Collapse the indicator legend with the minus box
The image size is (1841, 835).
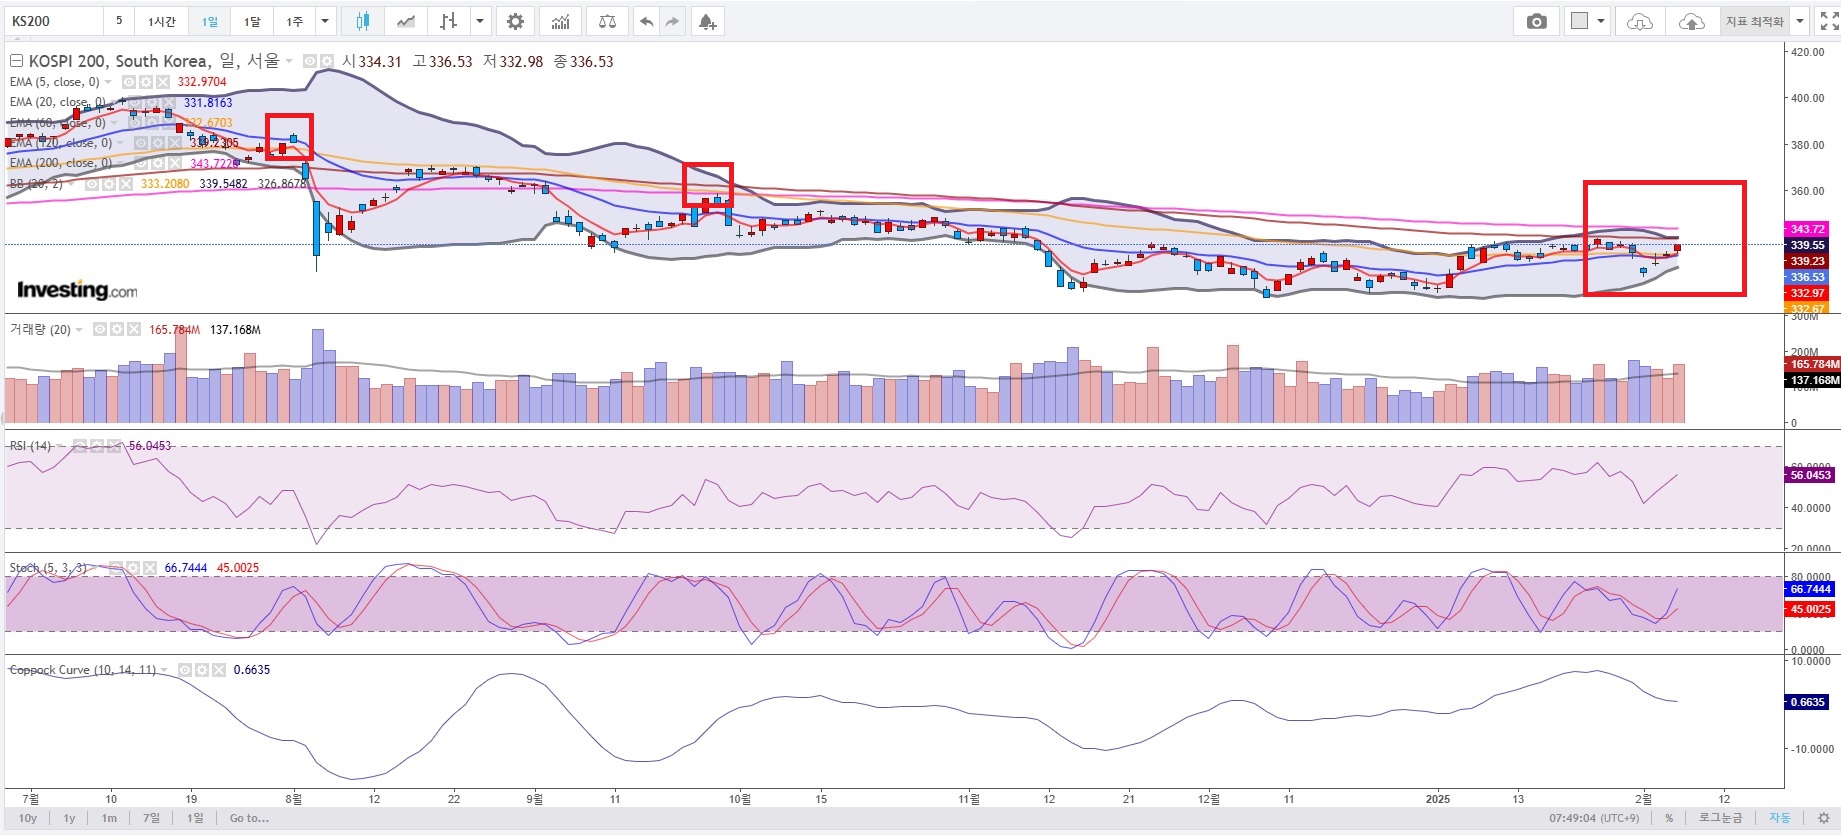pos(16,61)
